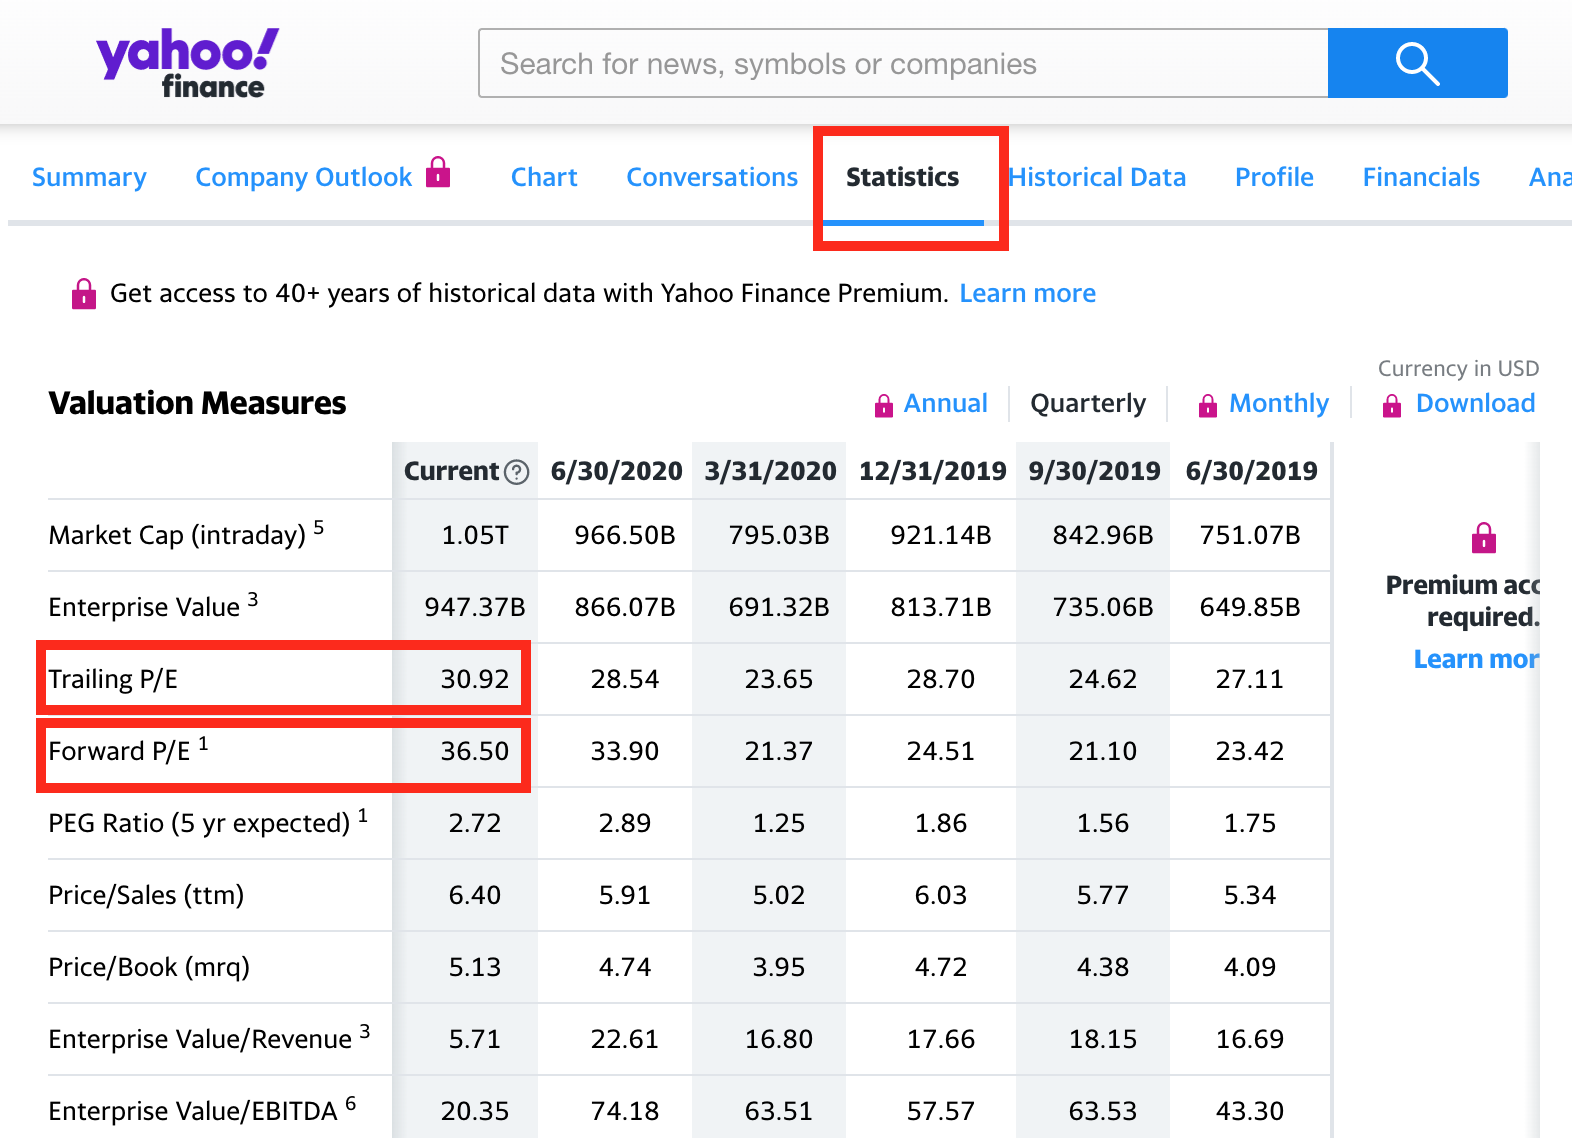1572x1138 pixels.
Task: Click the lock icon next to Download
Action: (1392, 405)
